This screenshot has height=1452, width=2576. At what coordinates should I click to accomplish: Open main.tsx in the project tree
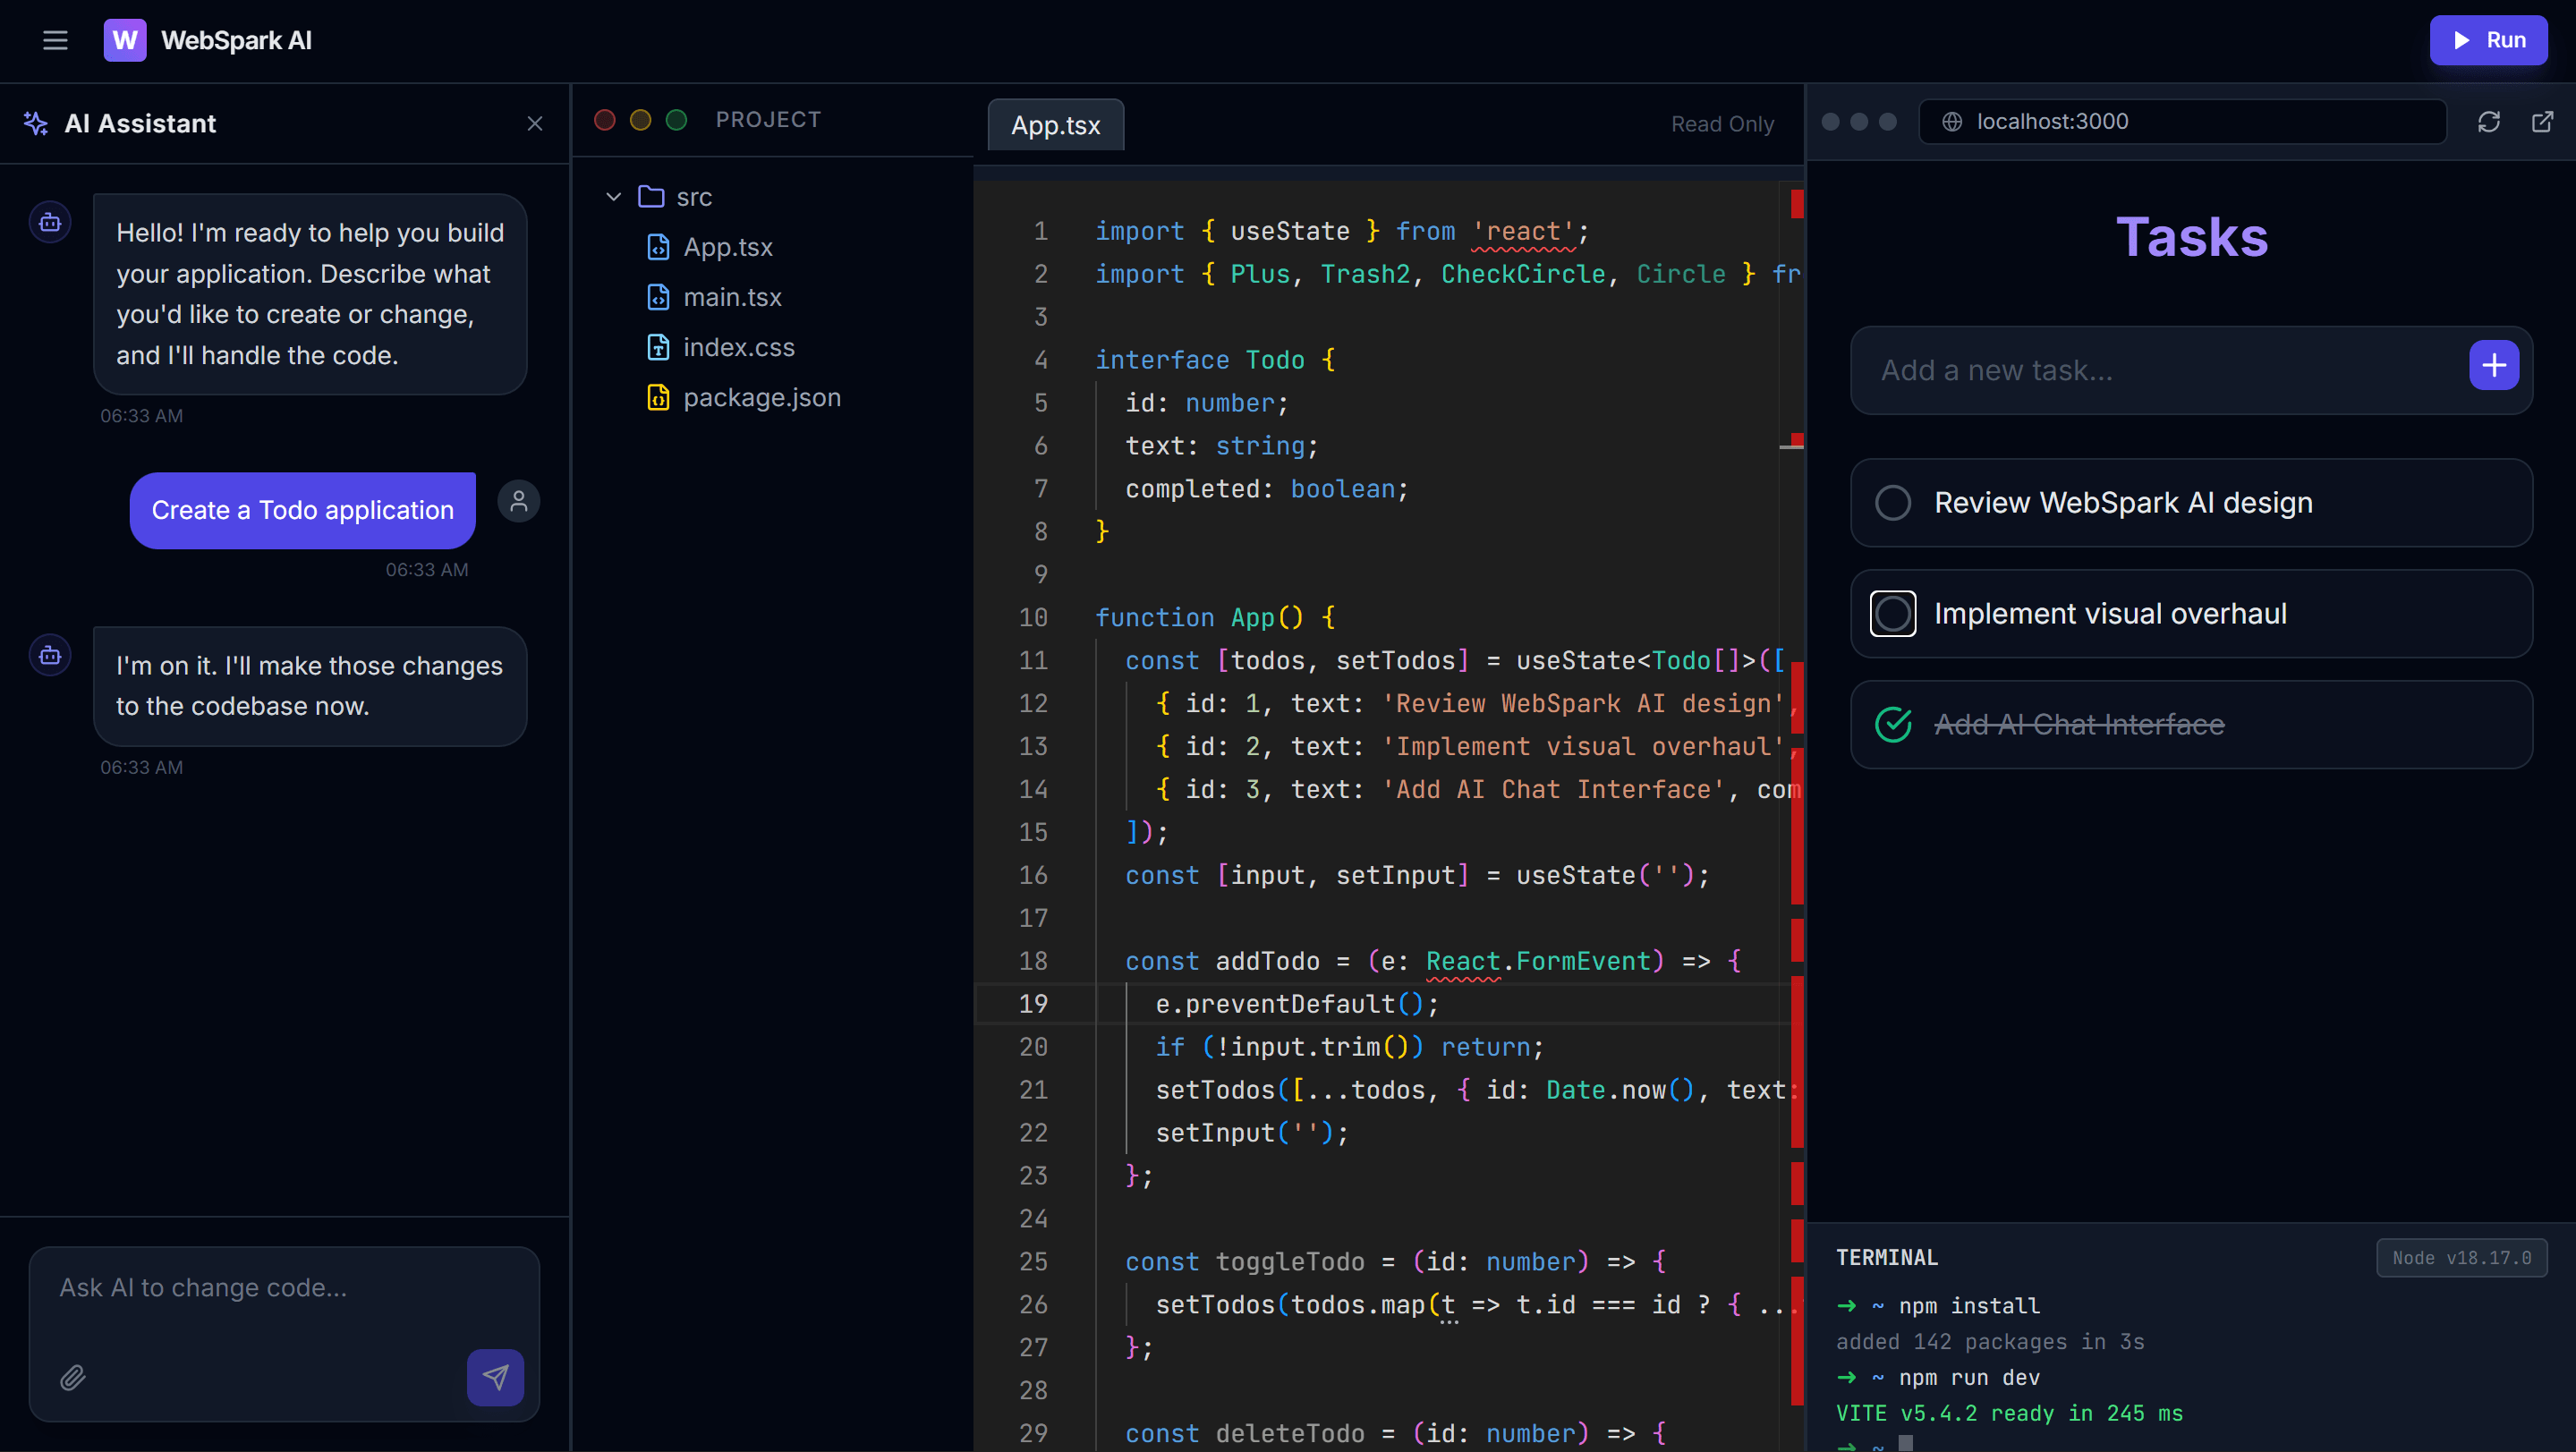(x=732, y=297)
